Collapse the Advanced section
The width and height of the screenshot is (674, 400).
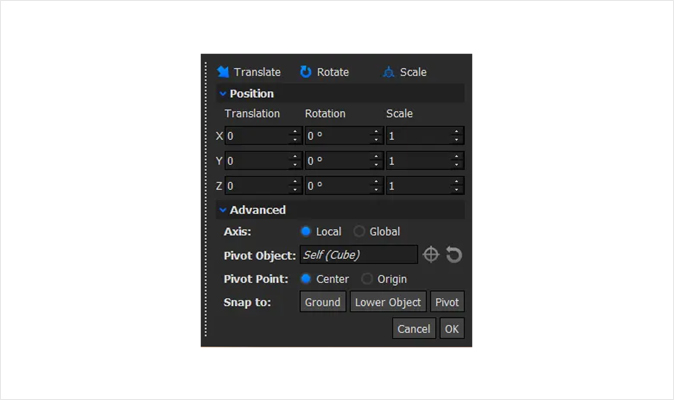click(x=223, y=210)
